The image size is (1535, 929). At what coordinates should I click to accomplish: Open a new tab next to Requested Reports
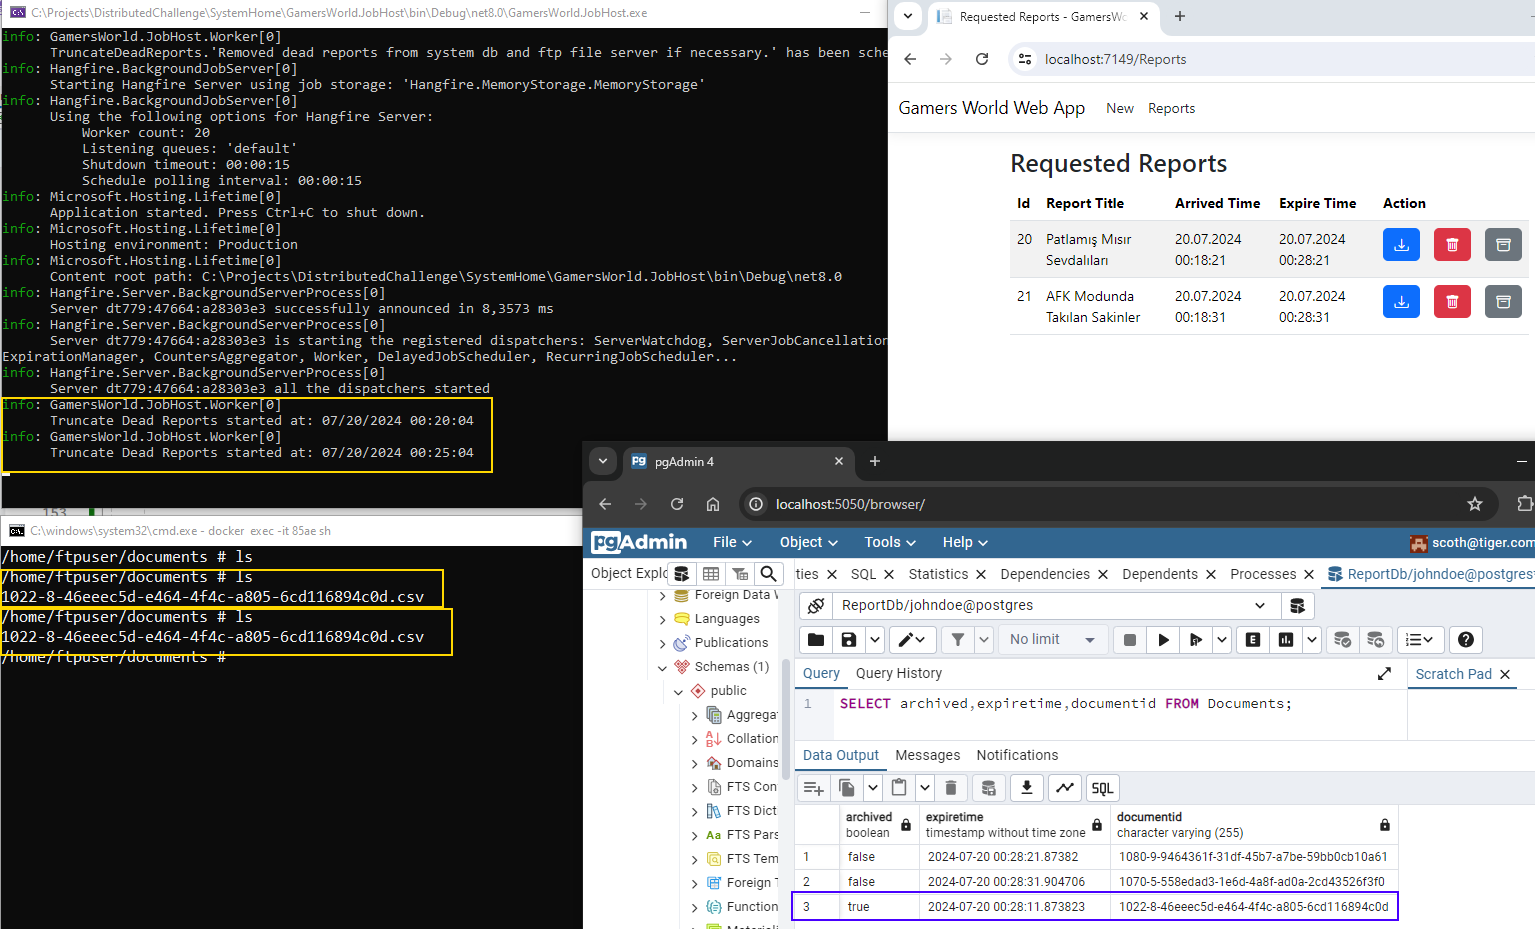pyautogui.click(x=1180, y=16)
